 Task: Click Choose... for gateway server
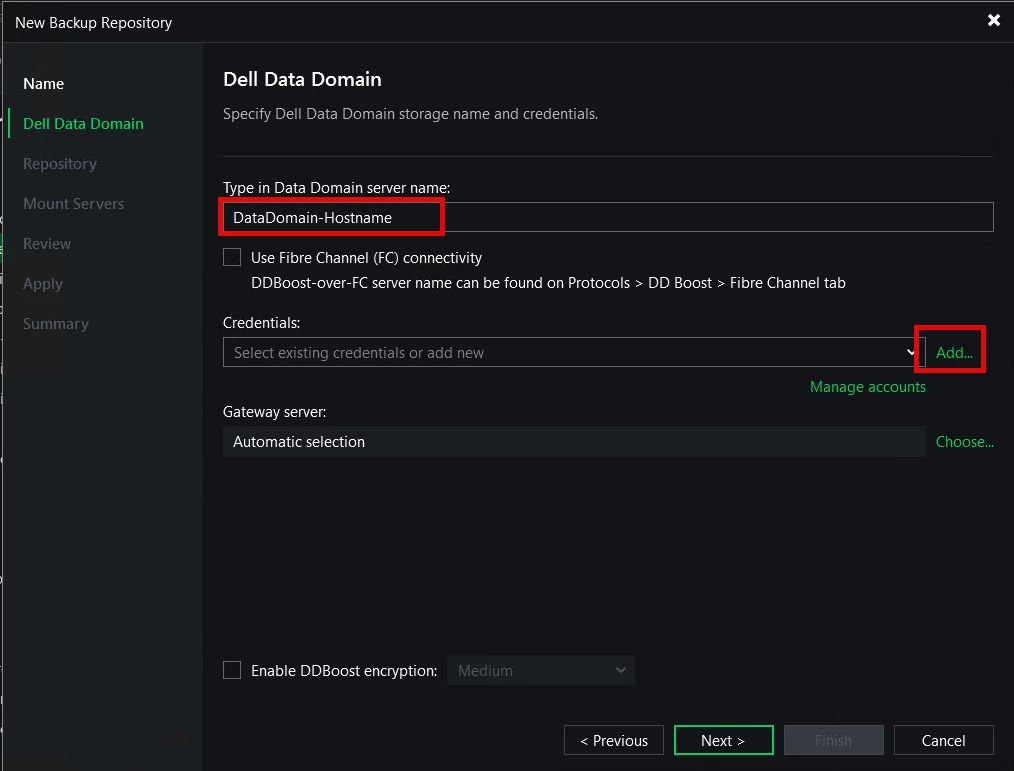964,442
